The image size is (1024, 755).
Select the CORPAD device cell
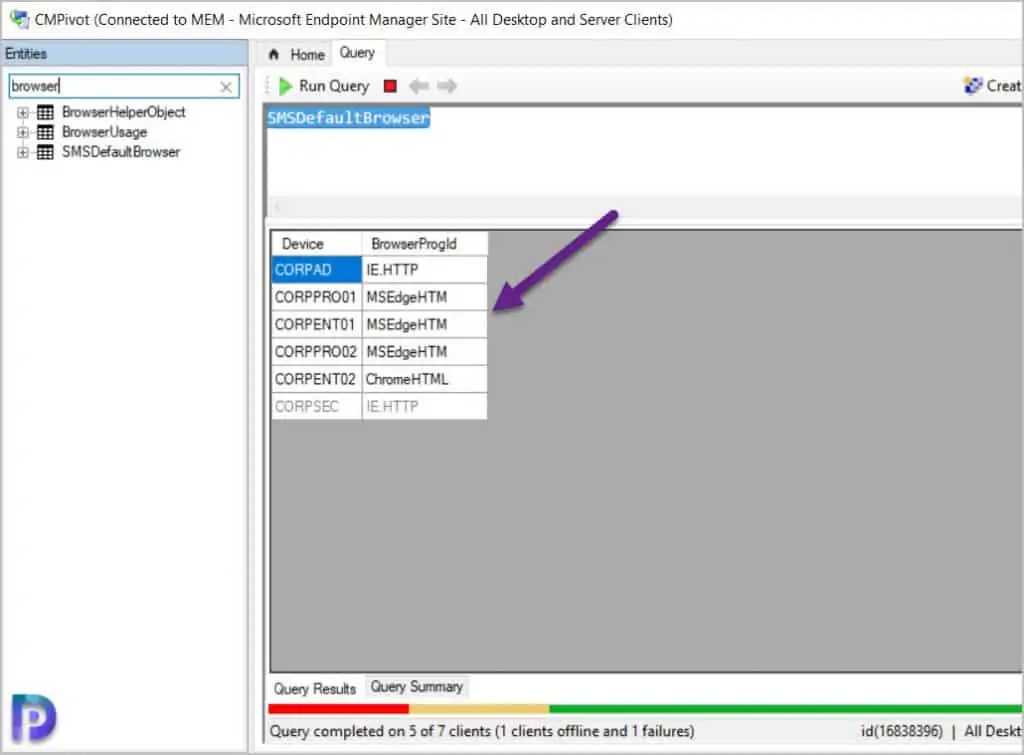[316, 270]
